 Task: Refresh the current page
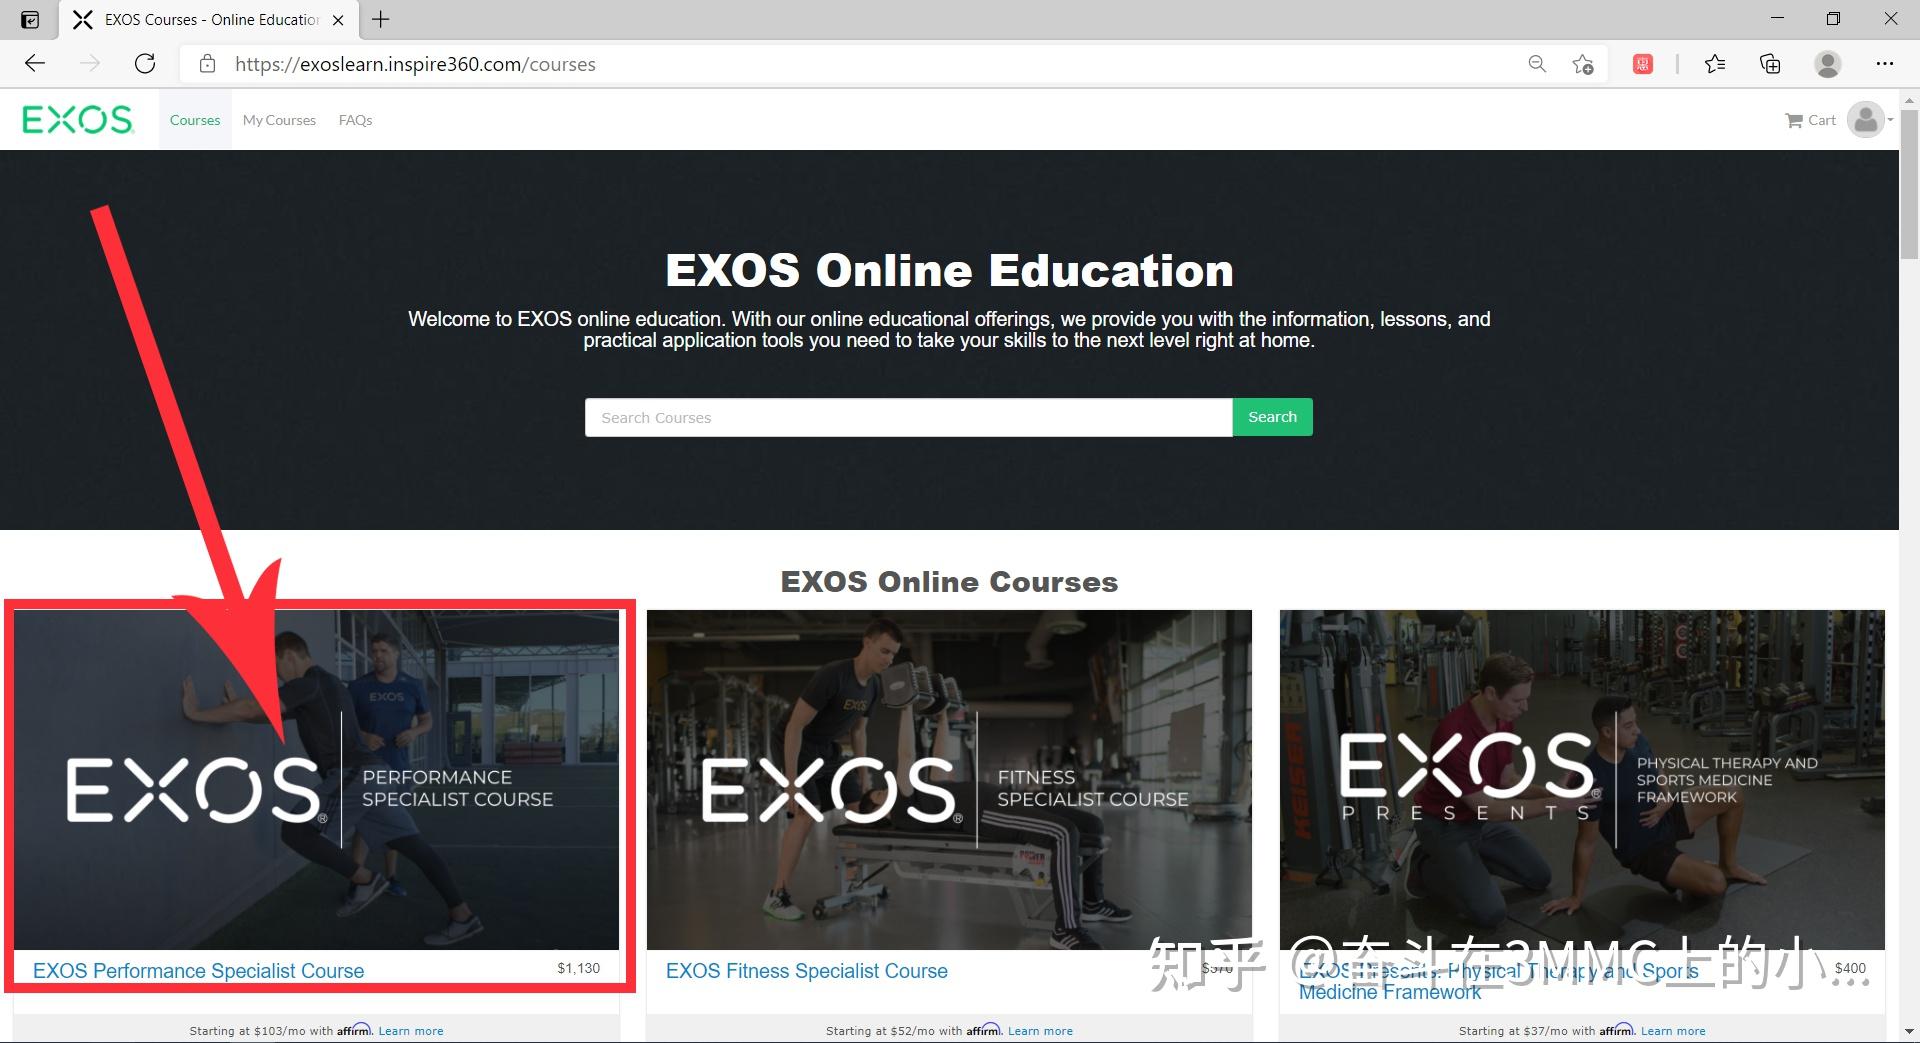pyautogui.click(x=145, y=63)
